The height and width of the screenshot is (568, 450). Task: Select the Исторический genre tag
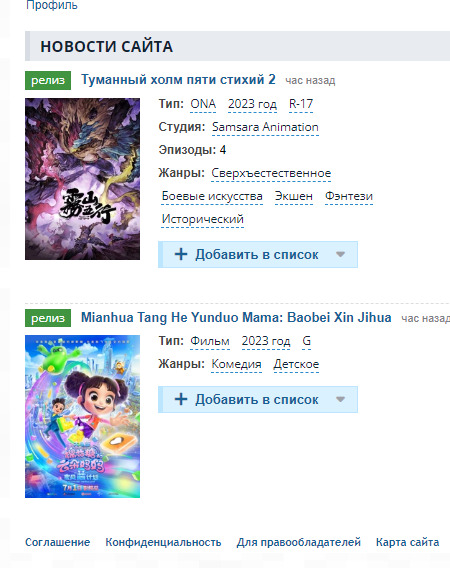pos(203,219)
